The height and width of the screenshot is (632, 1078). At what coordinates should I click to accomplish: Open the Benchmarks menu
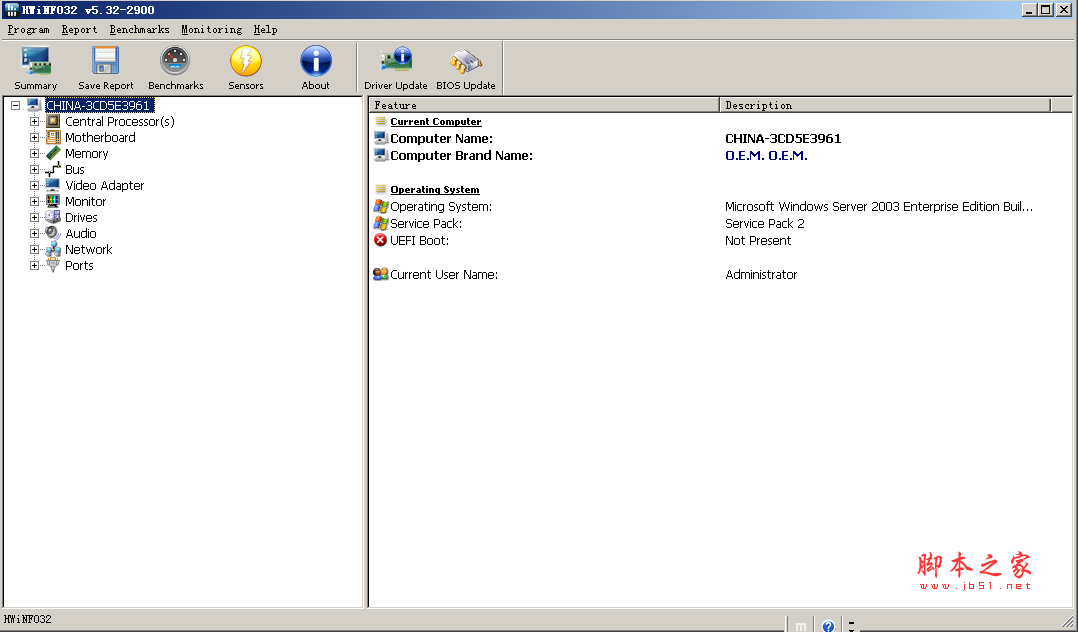click(x=140, y=30)
